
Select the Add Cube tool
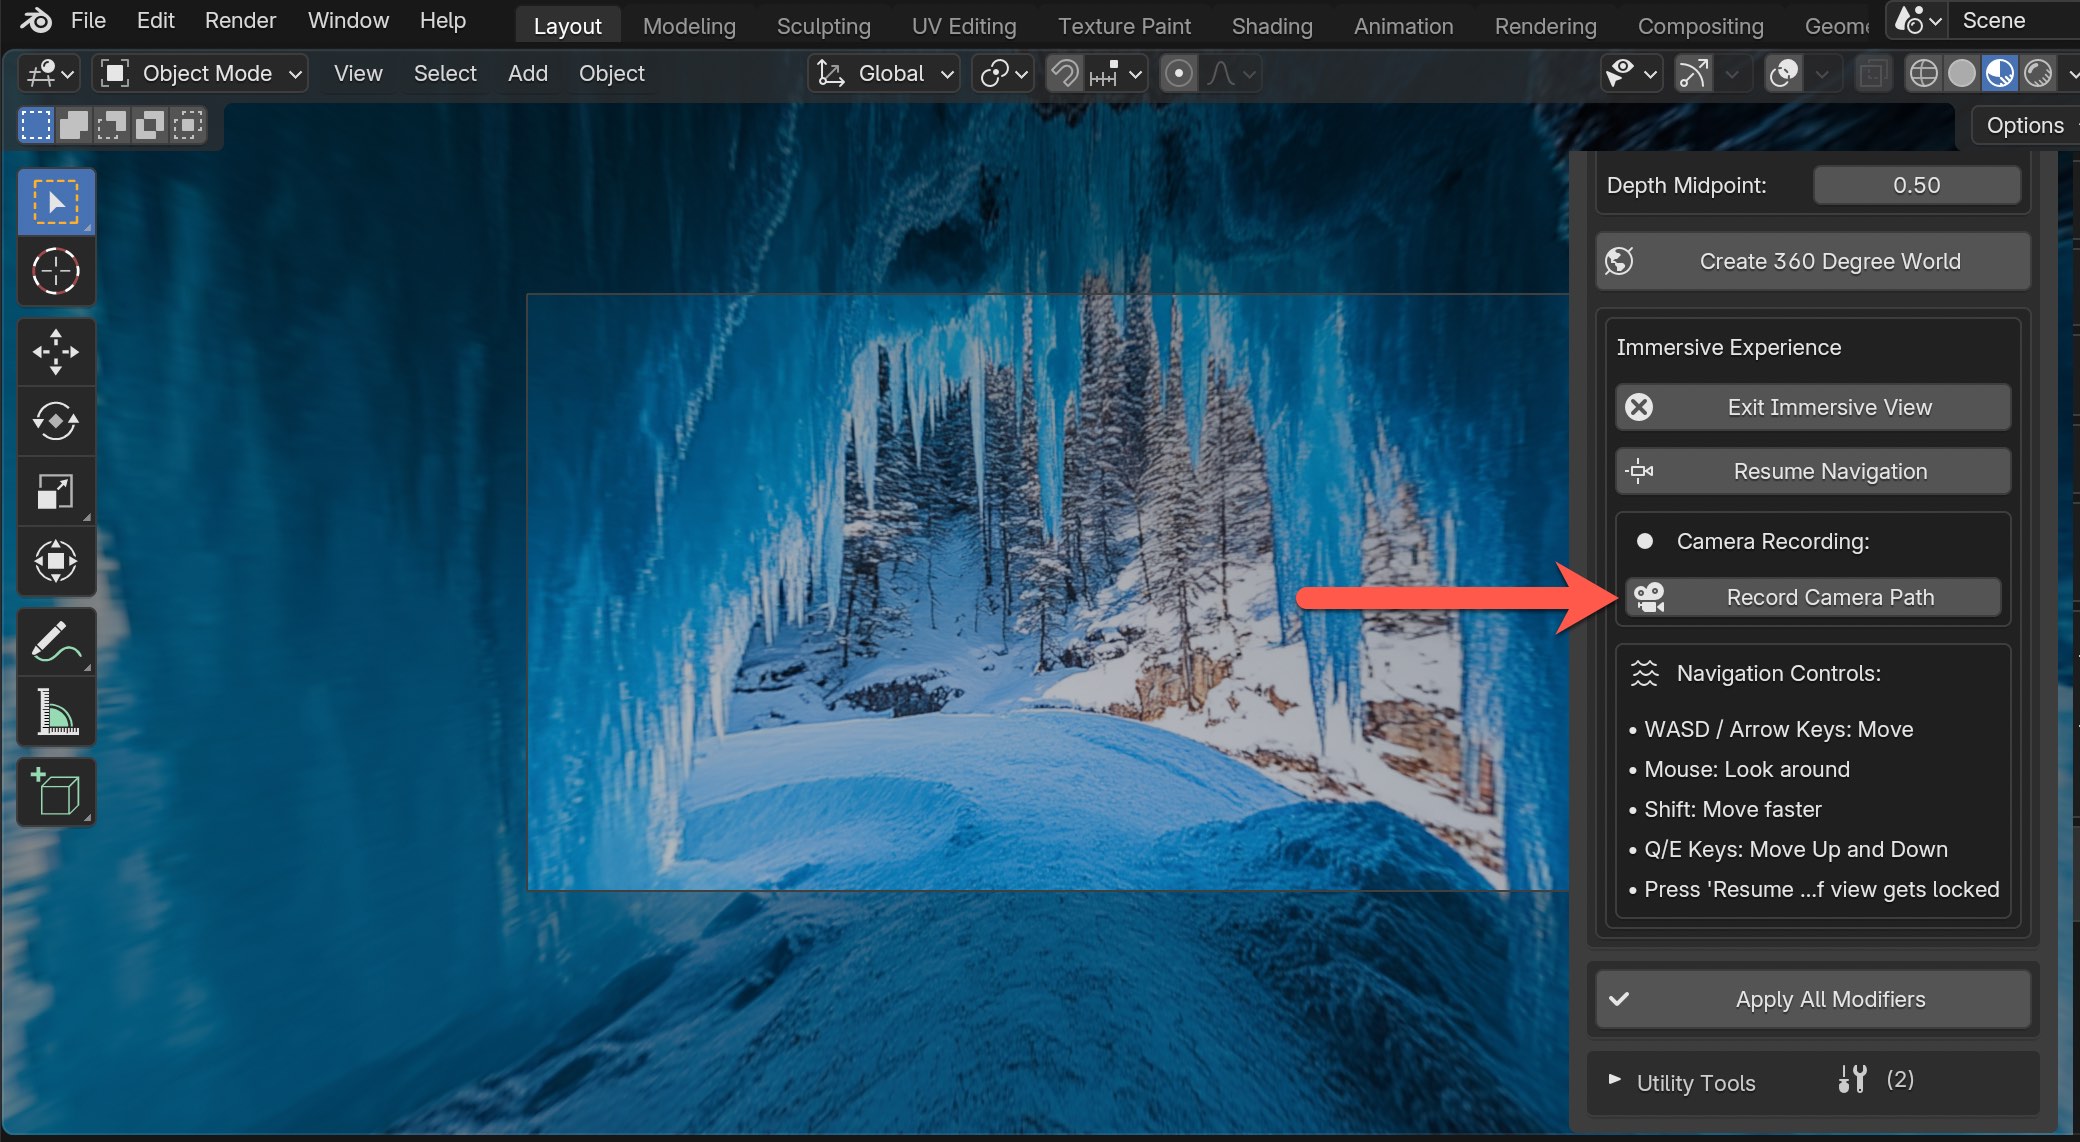56,792
